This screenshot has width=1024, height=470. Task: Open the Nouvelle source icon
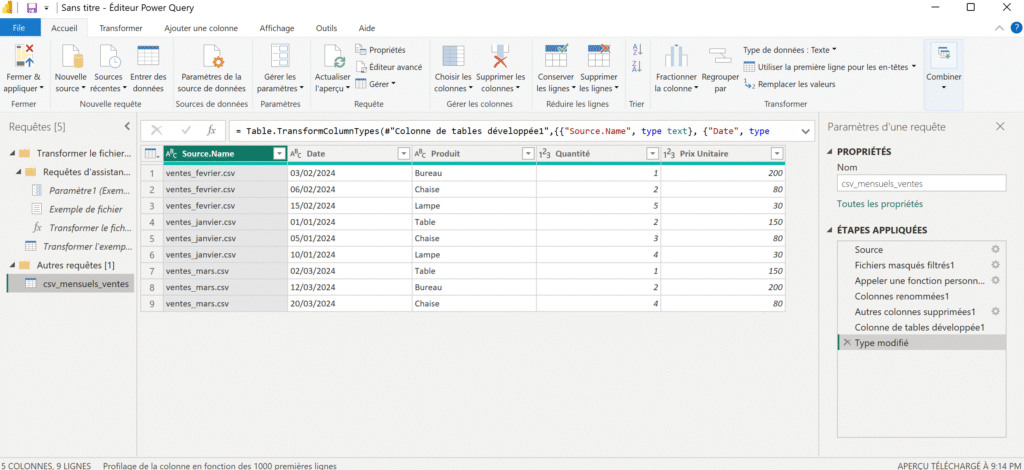(x=70, y=56)
